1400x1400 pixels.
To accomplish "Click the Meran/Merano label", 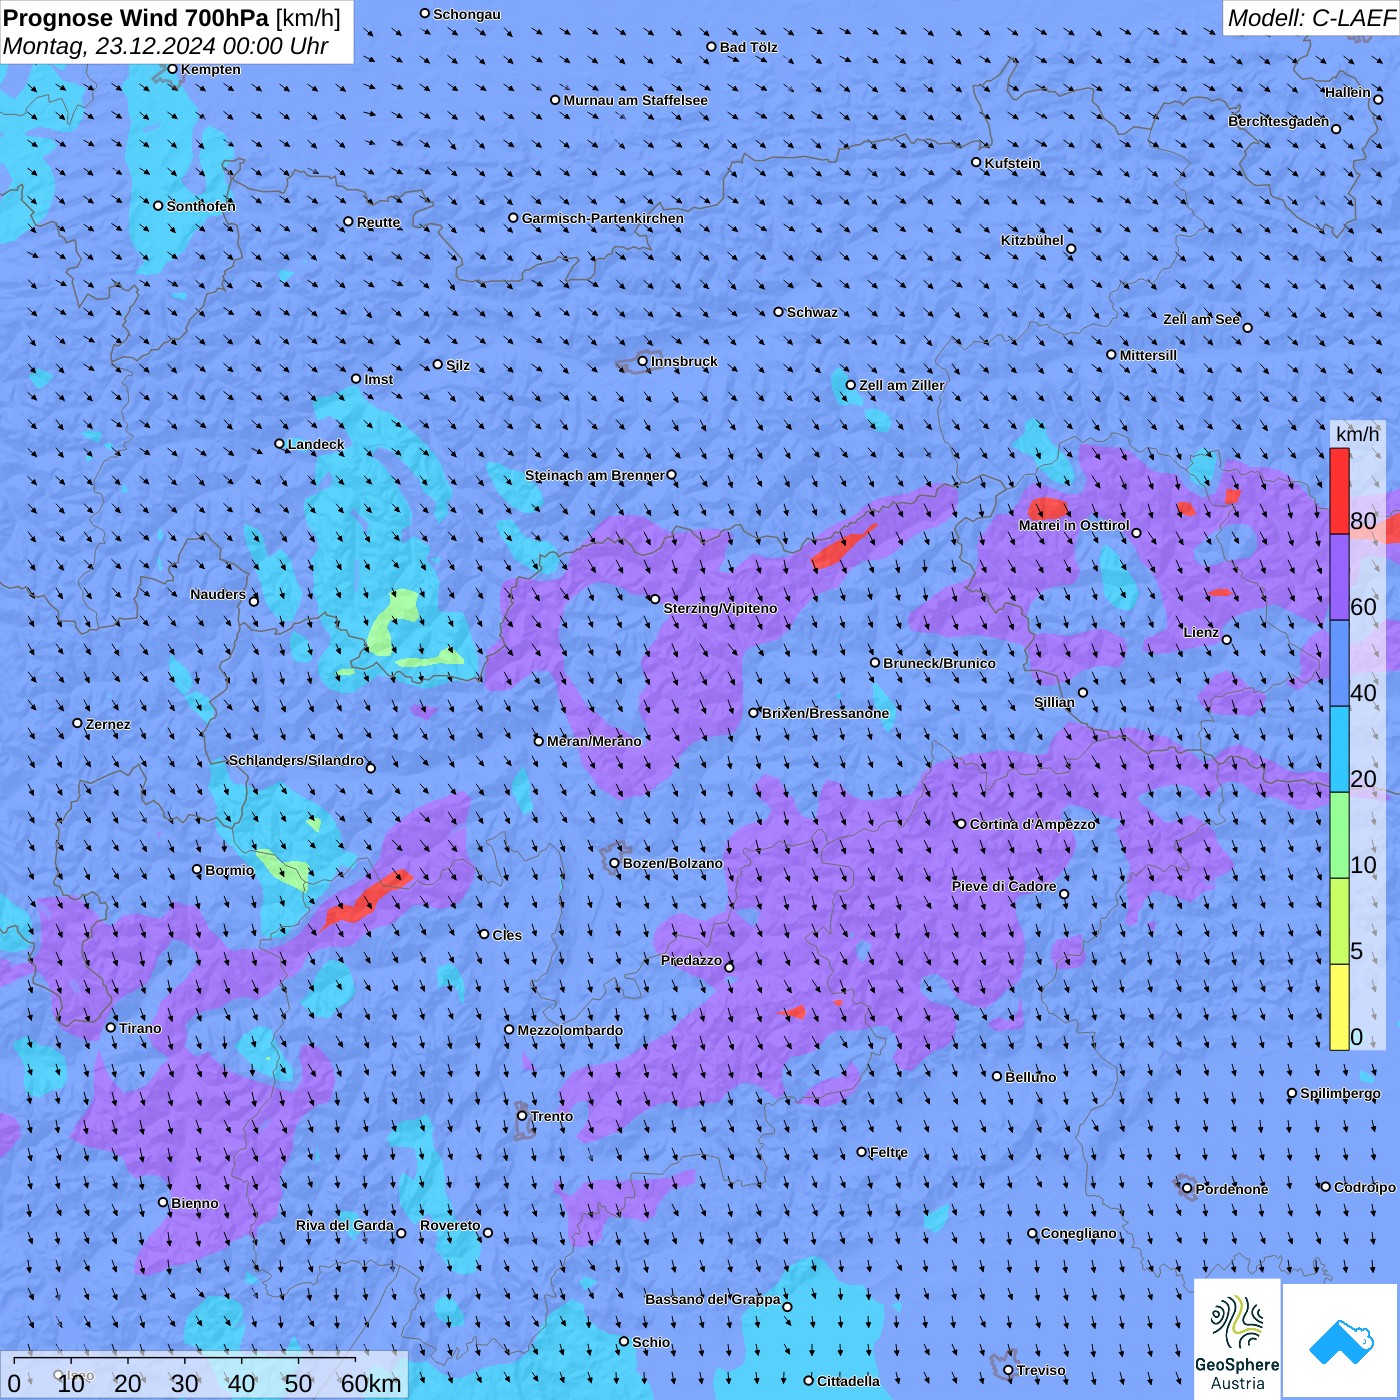I will click(594, 741).
